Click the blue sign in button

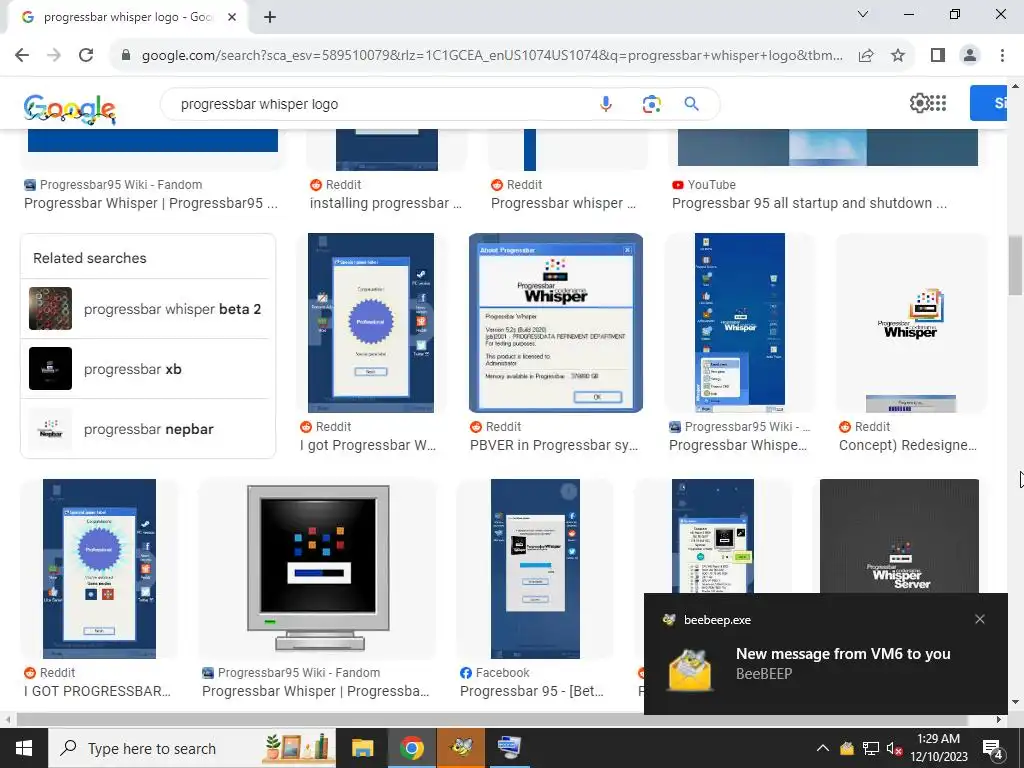click(988, 103)
